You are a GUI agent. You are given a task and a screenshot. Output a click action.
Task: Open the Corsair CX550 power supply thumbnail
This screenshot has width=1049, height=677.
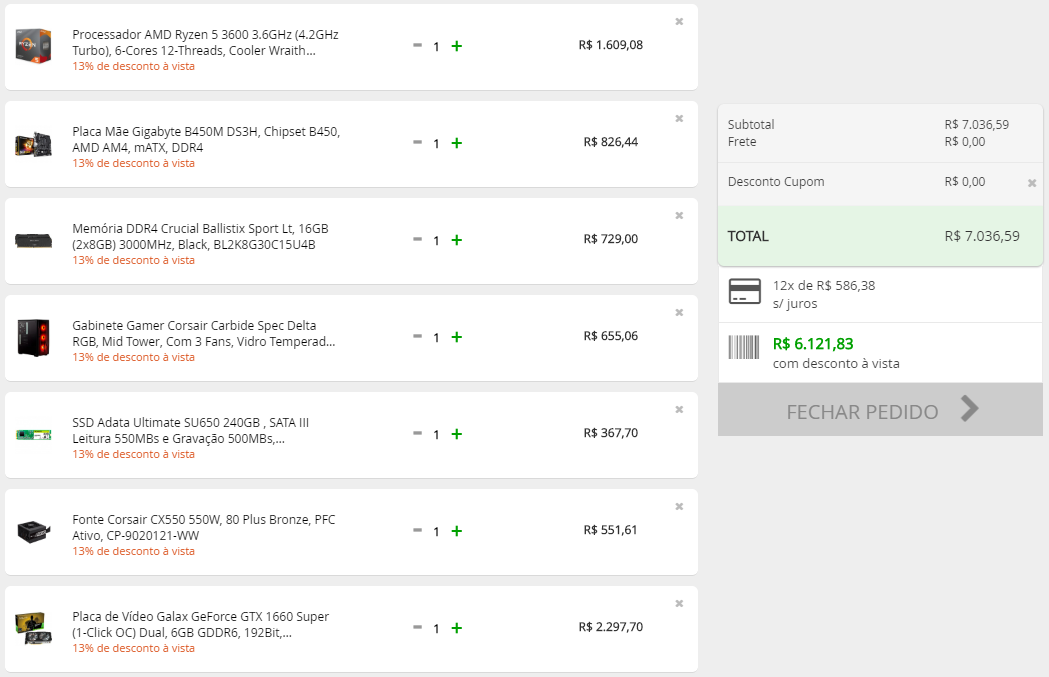(33, 532)
